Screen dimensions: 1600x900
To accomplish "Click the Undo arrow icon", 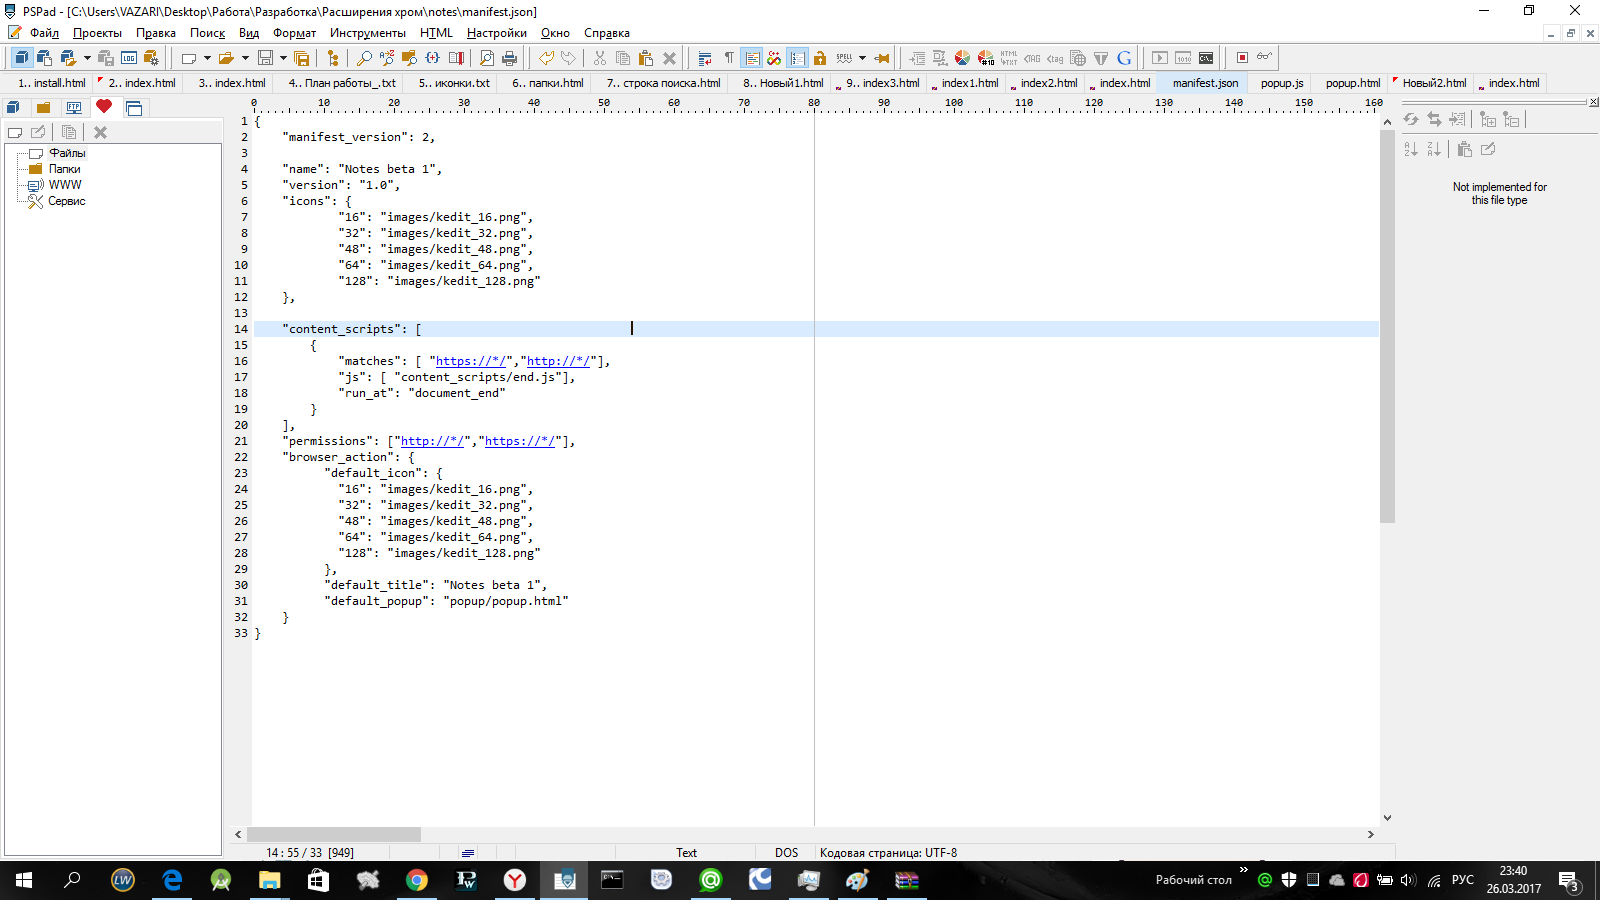I will click(546, 58).
